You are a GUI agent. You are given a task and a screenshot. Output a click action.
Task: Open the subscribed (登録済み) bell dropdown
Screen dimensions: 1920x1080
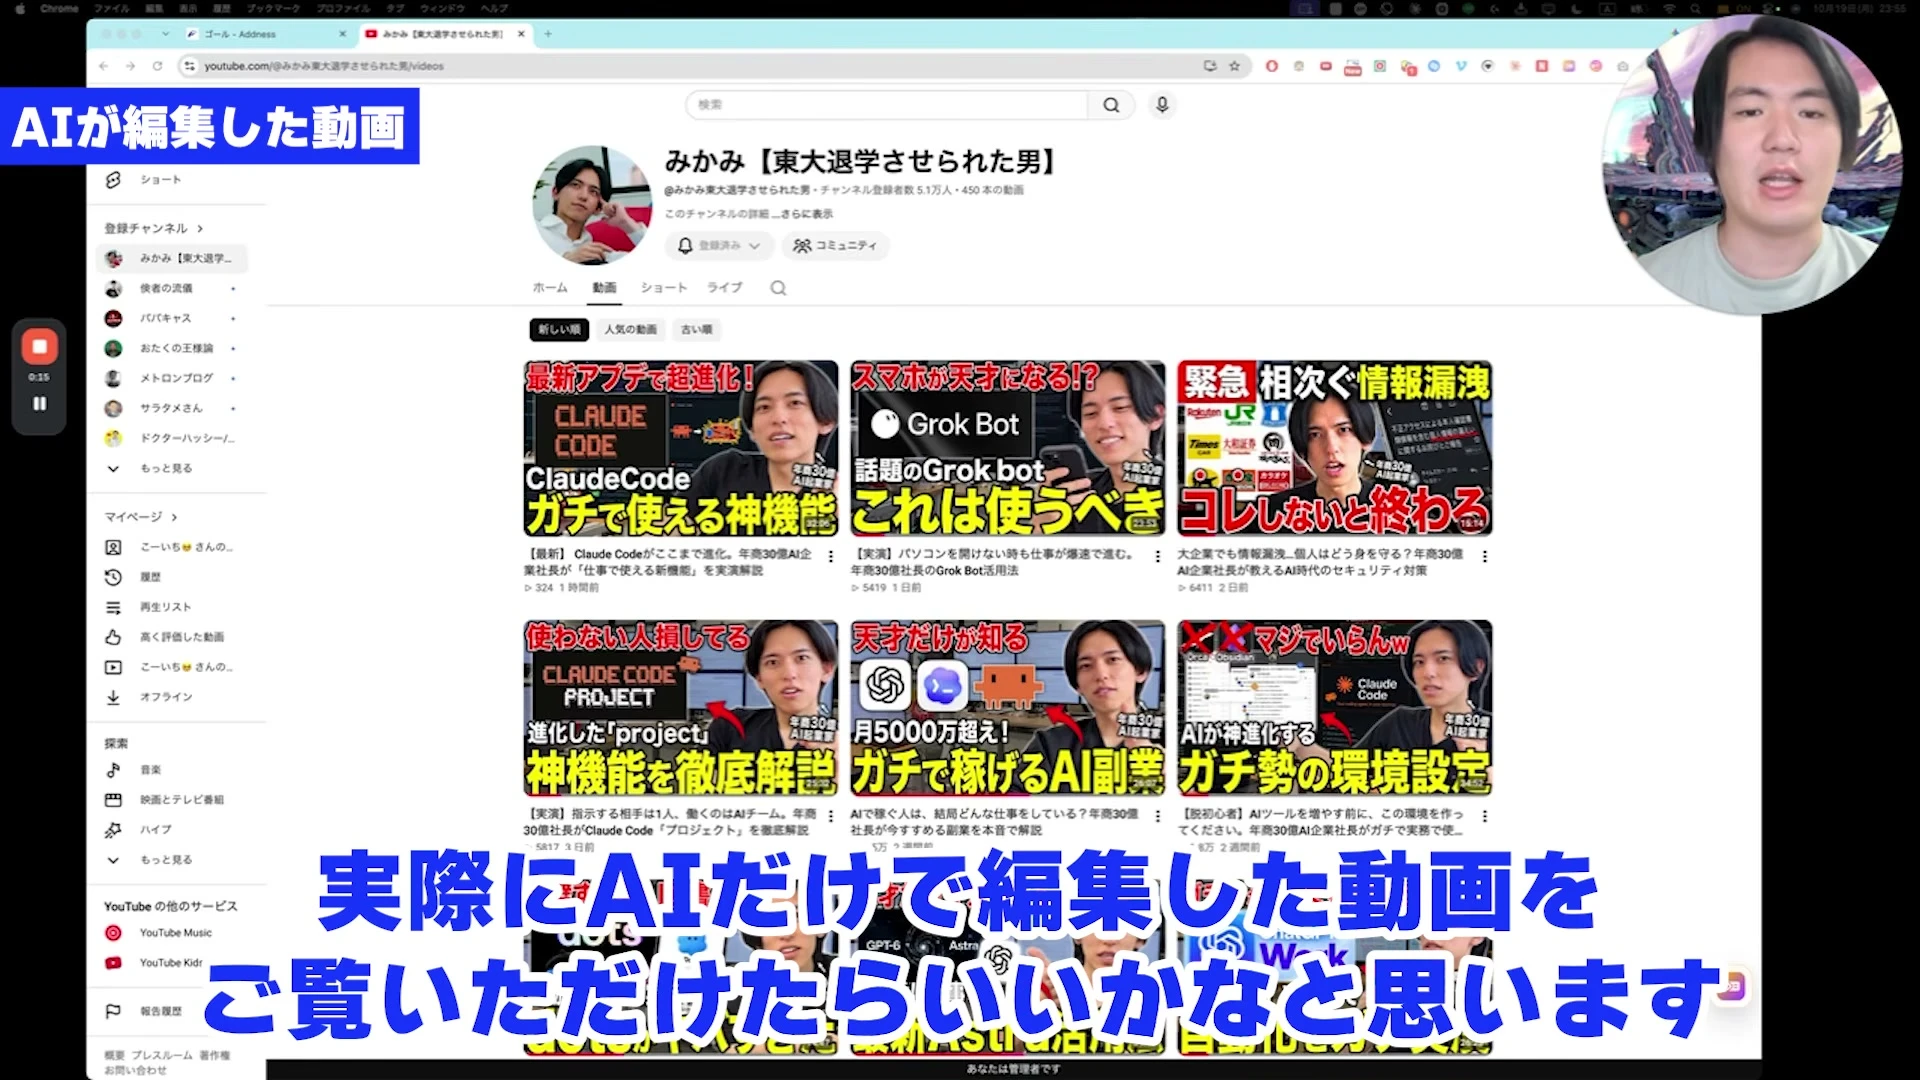click(719, 245)
